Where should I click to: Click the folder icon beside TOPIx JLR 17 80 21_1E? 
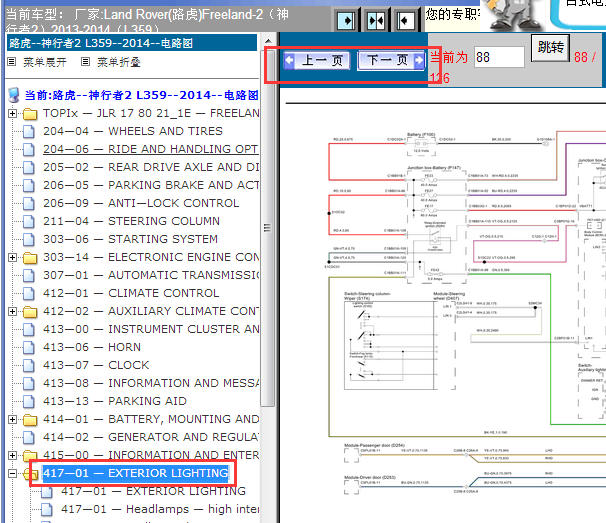[30, 114]
